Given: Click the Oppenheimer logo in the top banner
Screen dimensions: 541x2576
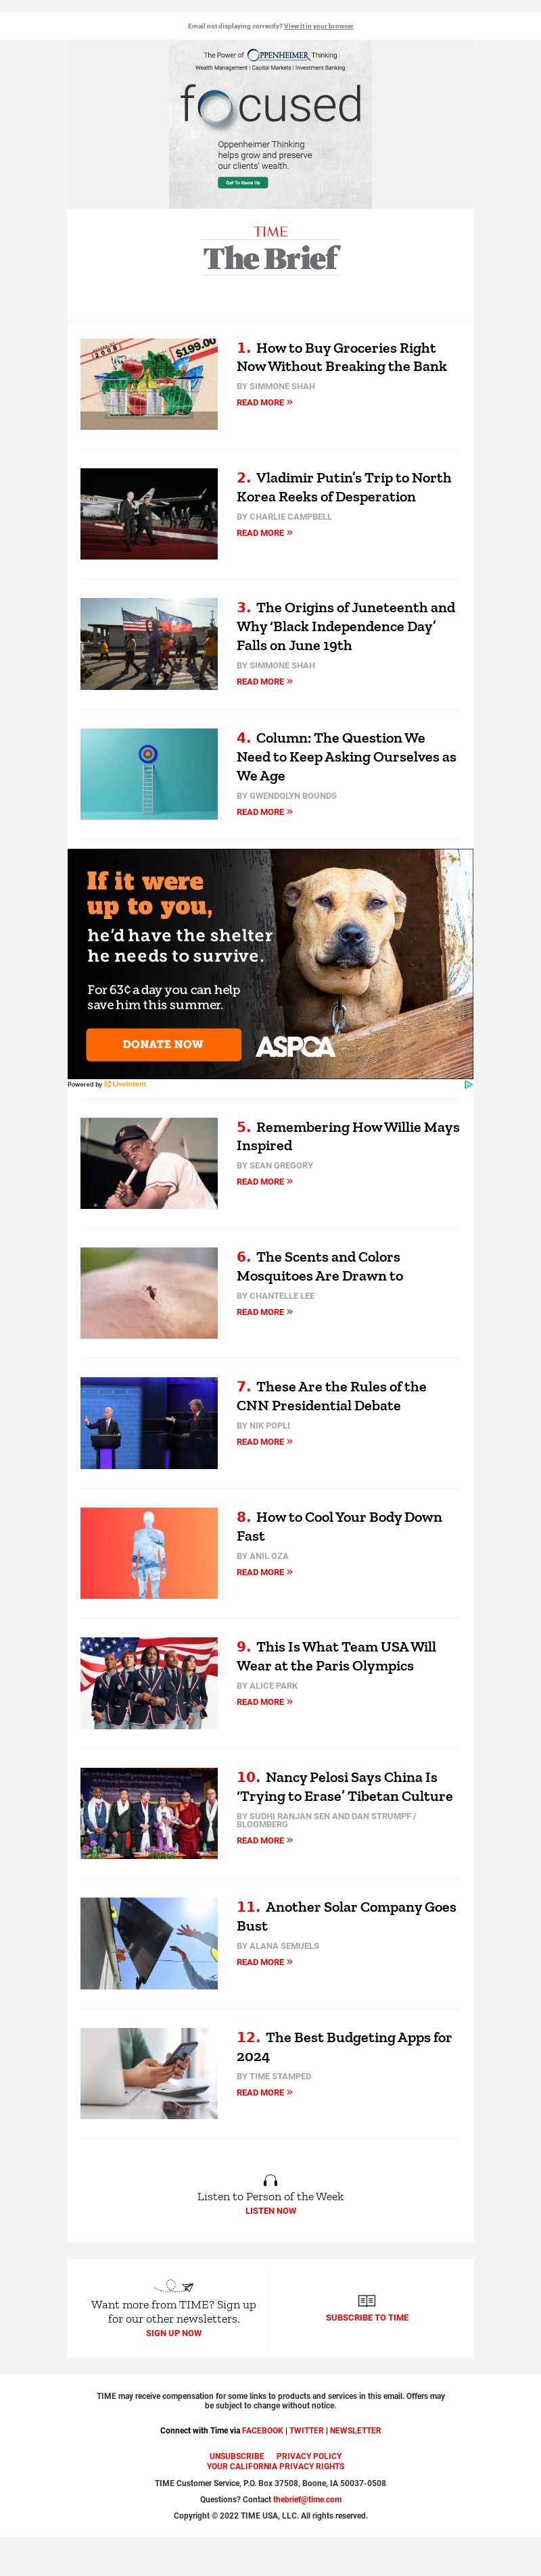Looking at the screenshot, I should click(x=278, y=55).
